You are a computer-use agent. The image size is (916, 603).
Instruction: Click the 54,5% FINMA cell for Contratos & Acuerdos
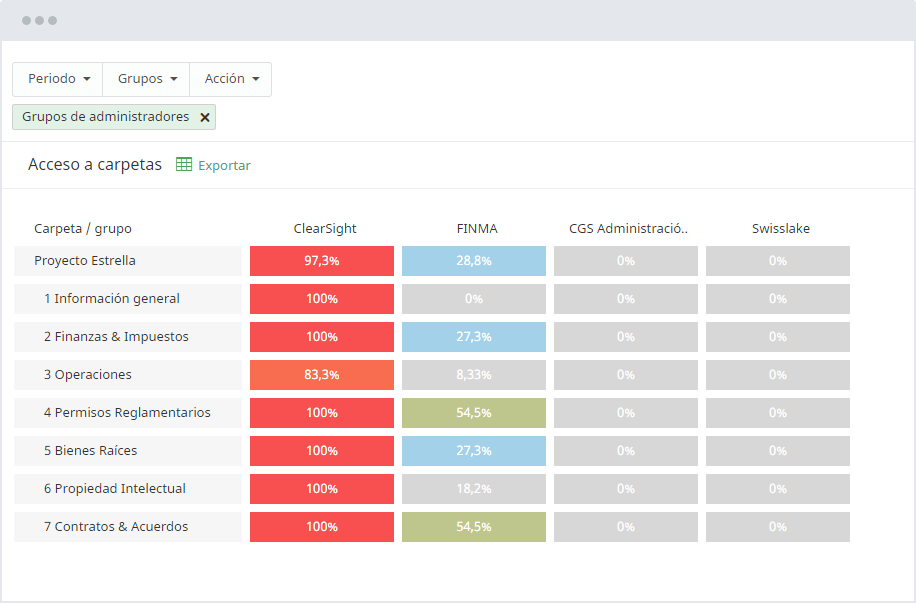click(x=474, y=526)
